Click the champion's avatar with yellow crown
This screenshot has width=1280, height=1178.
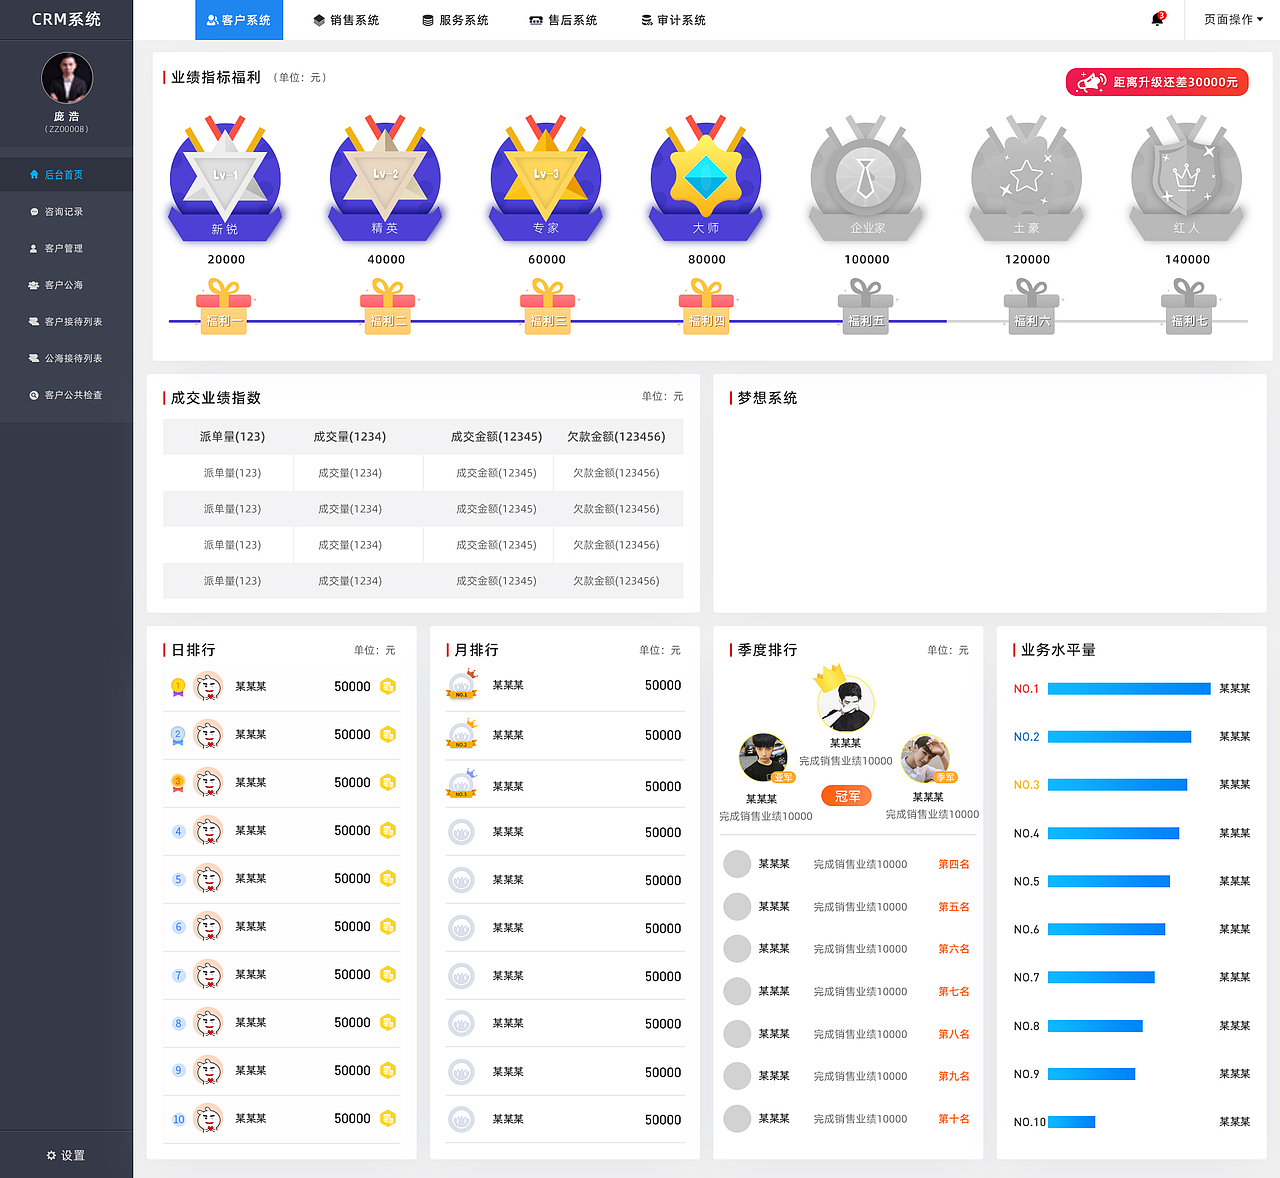click(845, 705)
